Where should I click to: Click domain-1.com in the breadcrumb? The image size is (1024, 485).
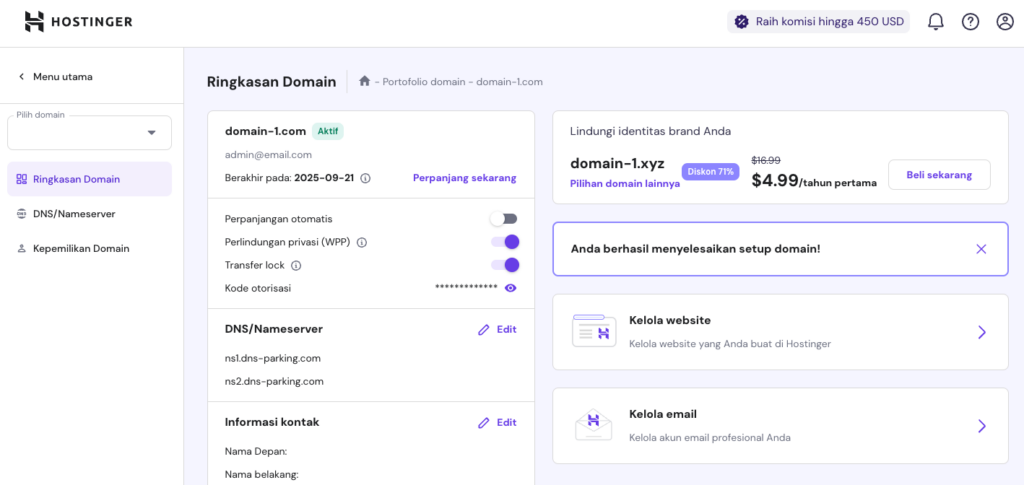tap(509, 82)
